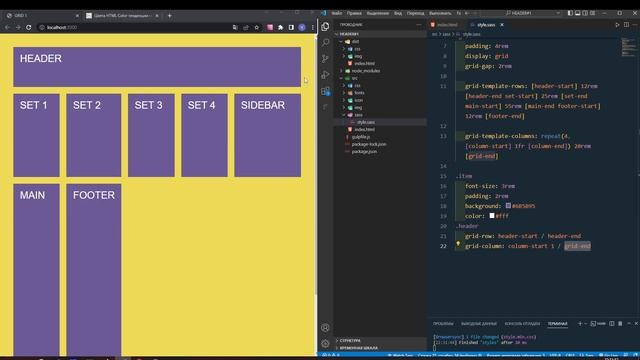Click the Run file play icon in editor
This screenshot has height=360, width=640.
(x=617, y=25)
